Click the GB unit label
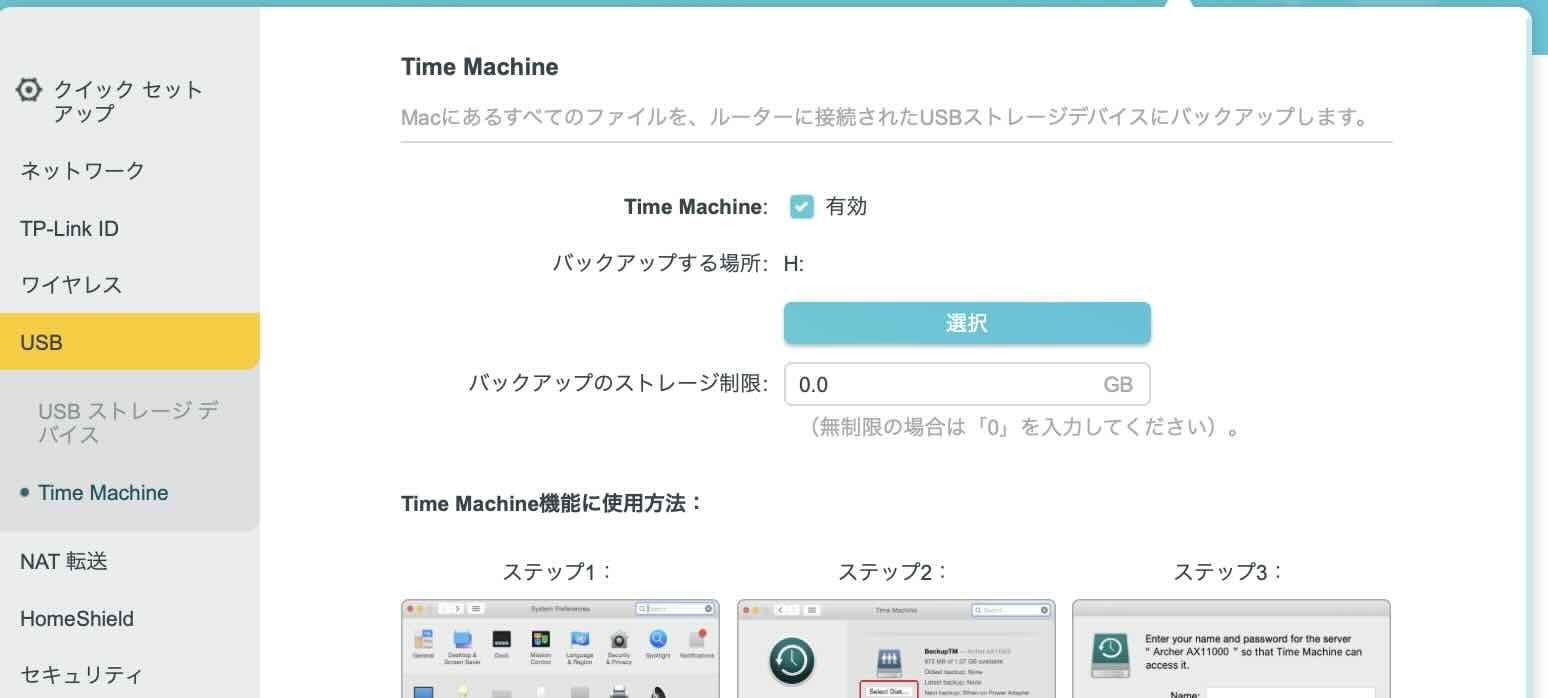 tap(1118, 384)
